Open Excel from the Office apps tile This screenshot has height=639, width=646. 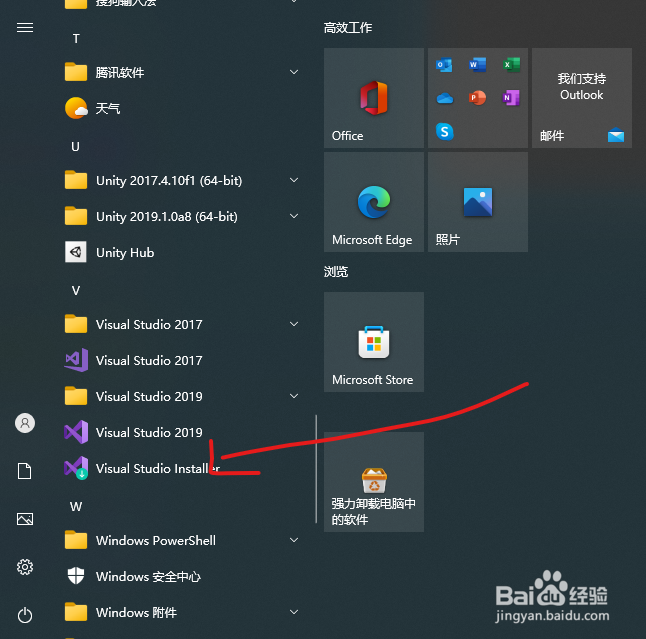[x=511, y=65]
